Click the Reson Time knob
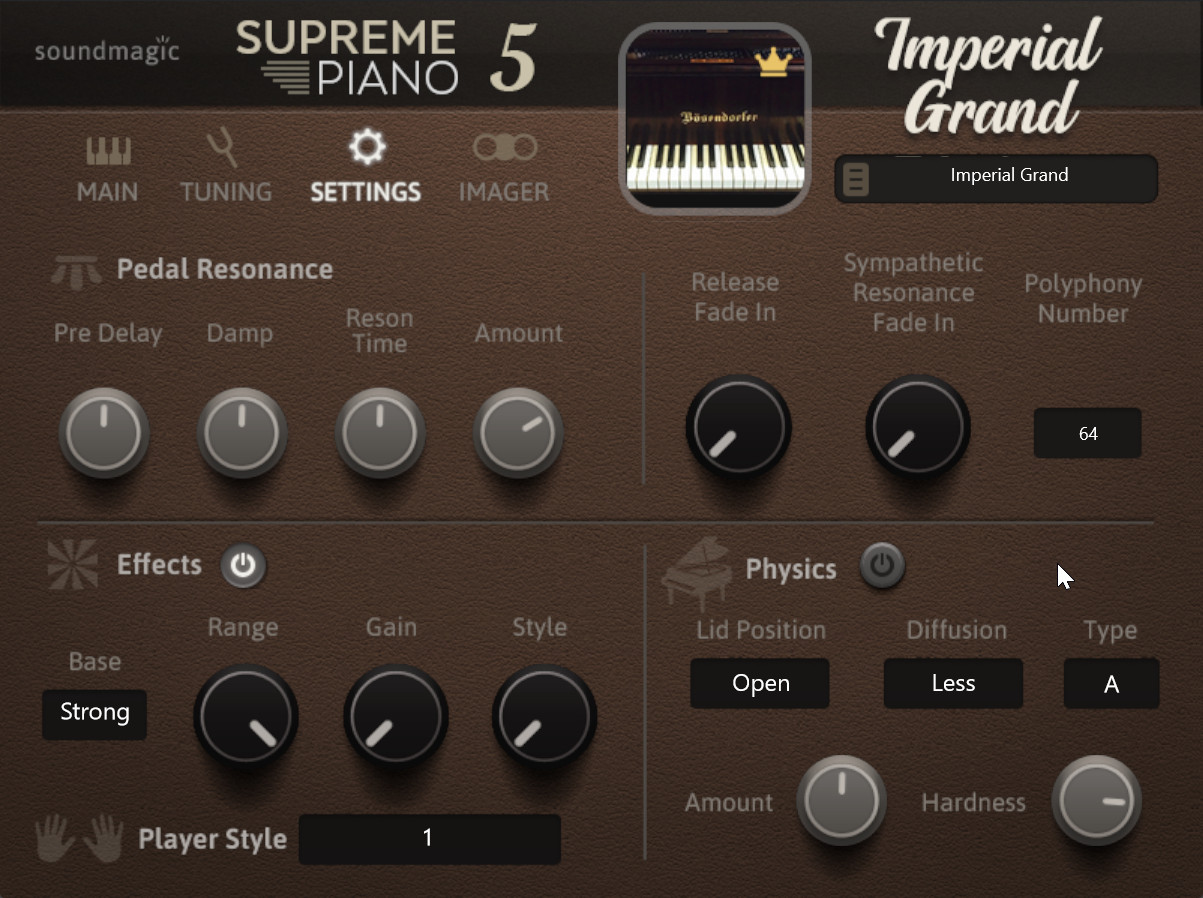The height and width of the screenshot is (898, 1203). pos(380,433)
